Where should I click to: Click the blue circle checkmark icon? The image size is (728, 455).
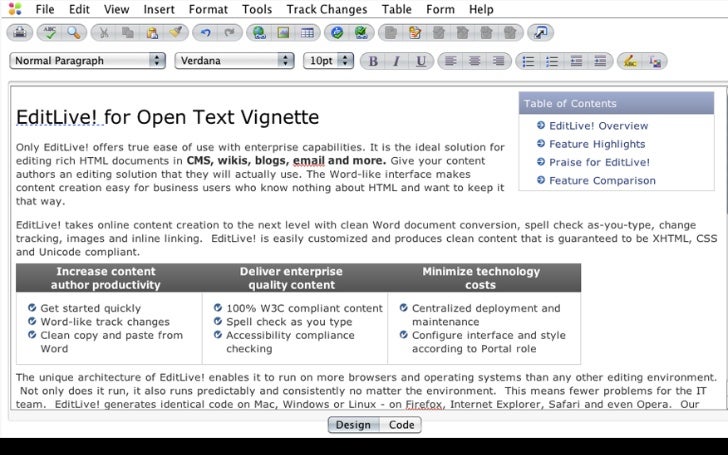(337, 32)
